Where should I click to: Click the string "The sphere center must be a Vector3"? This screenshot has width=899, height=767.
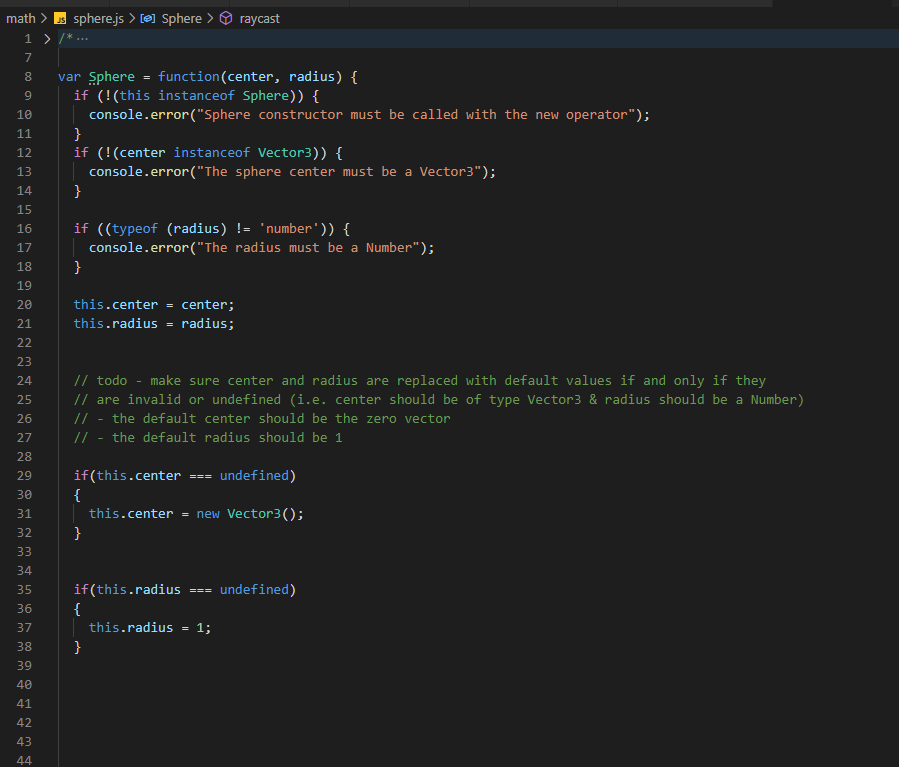pyautogui.click(x=339, y=171)
